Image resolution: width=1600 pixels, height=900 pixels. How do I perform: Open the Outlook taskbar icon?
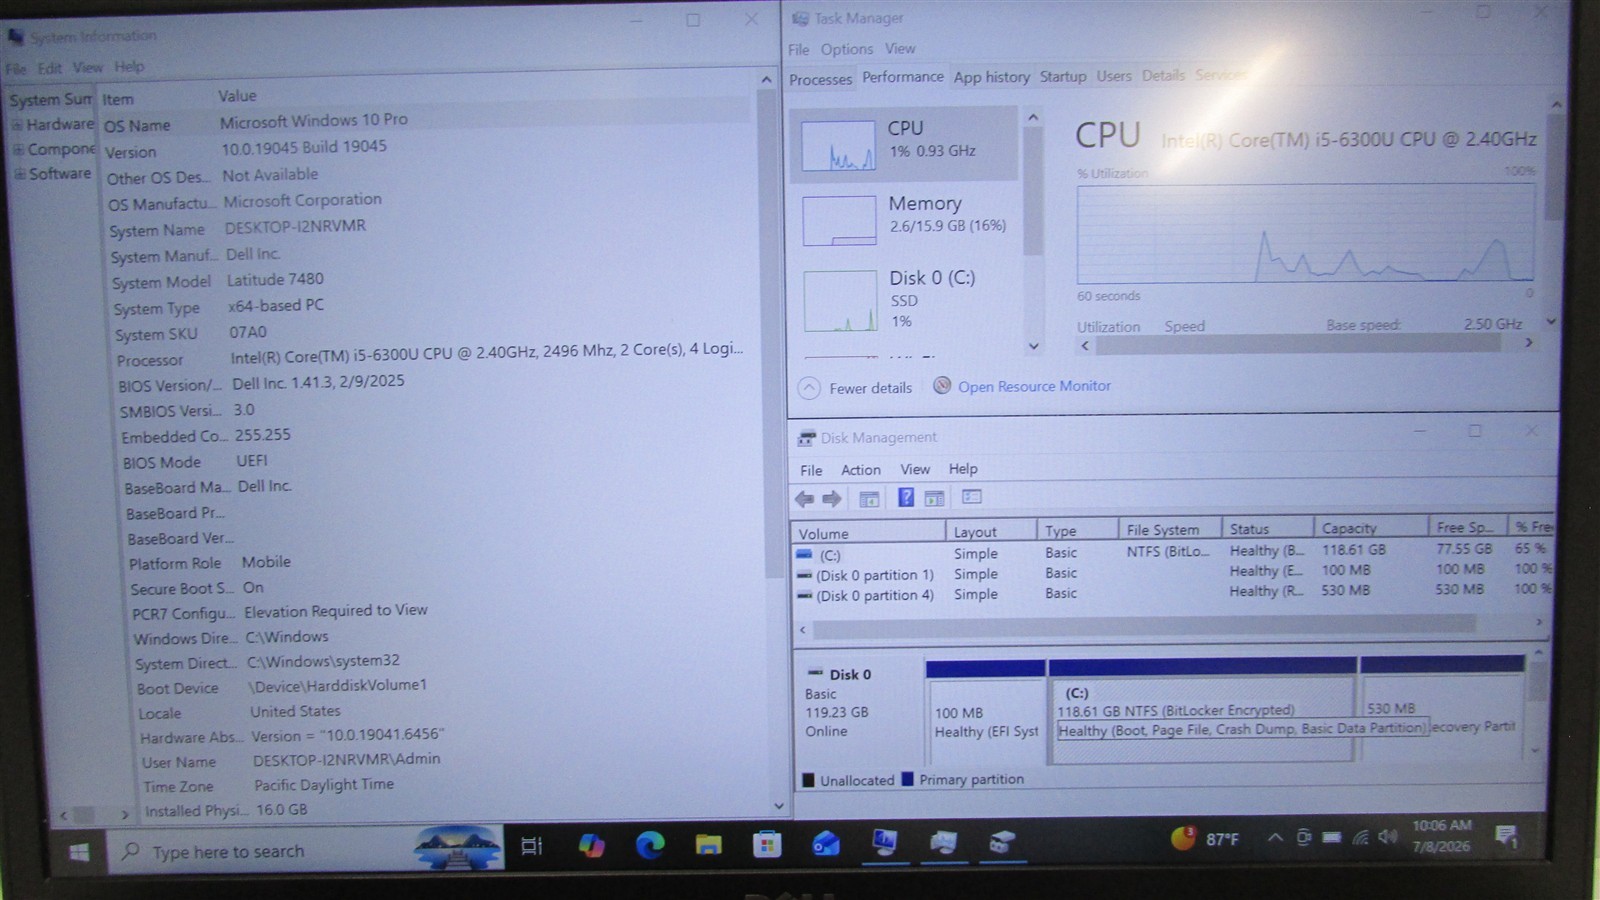(826, 844)
